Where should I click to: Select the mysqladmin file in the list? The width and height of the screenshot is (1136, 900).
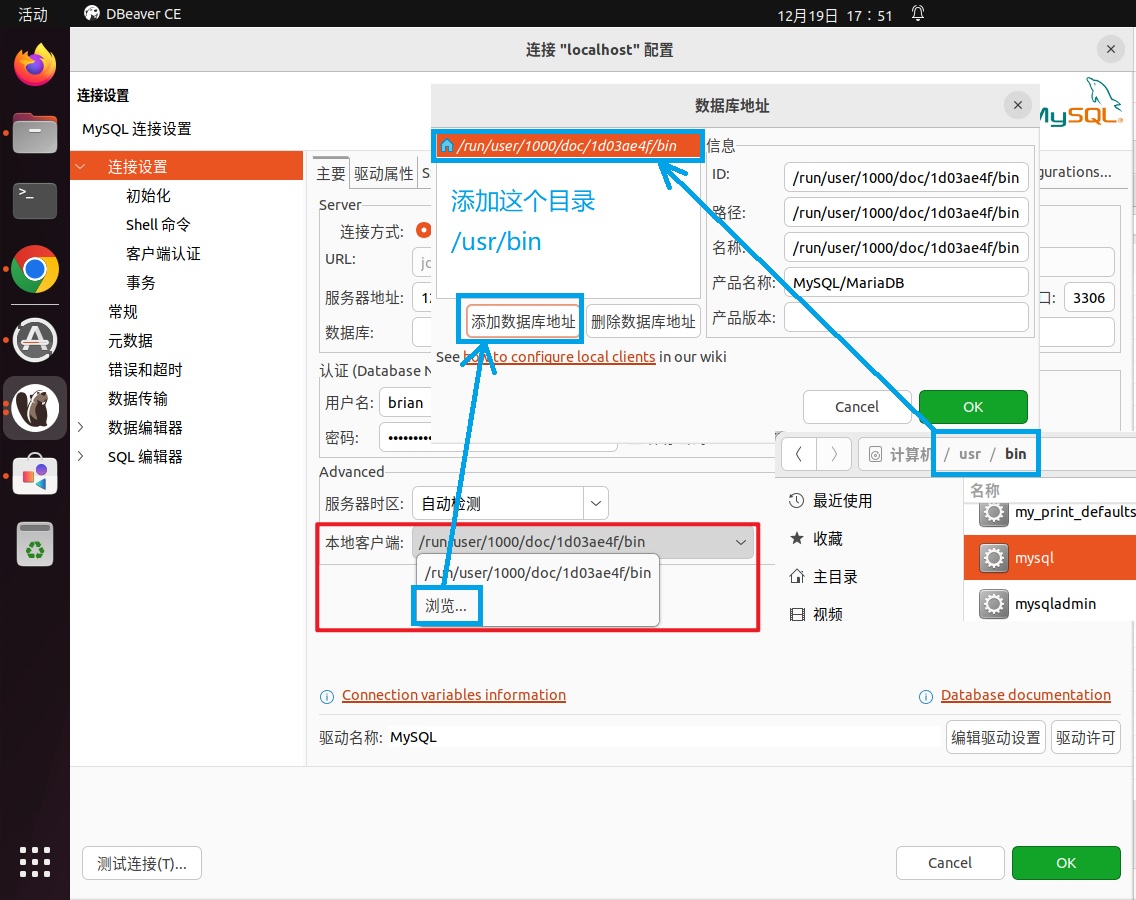tap(1050, 604)
